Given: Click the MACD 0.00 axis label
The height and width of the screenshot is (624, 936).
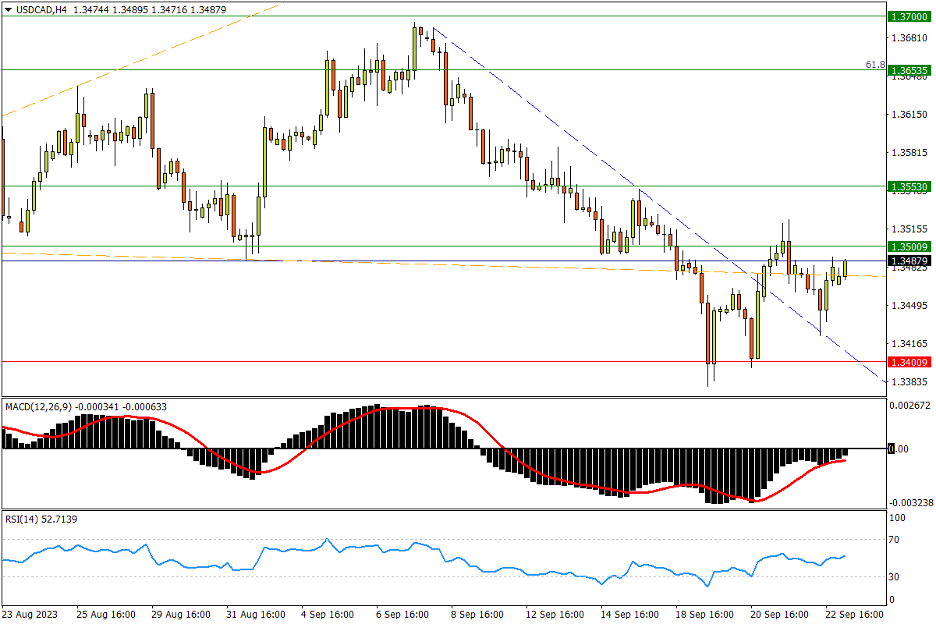Looking at the screenshot, I should click(899, 449).
